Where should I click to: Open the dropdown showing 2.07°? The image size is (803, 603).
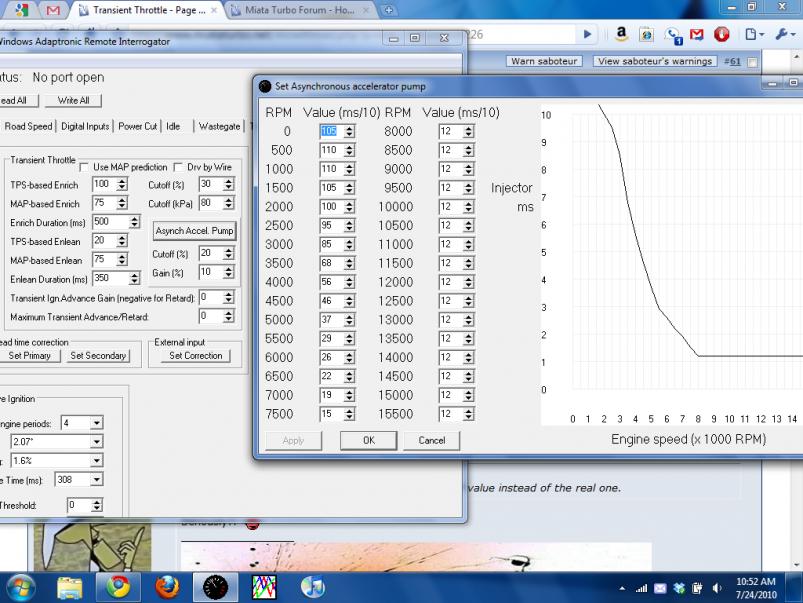[x=96, y=441]
